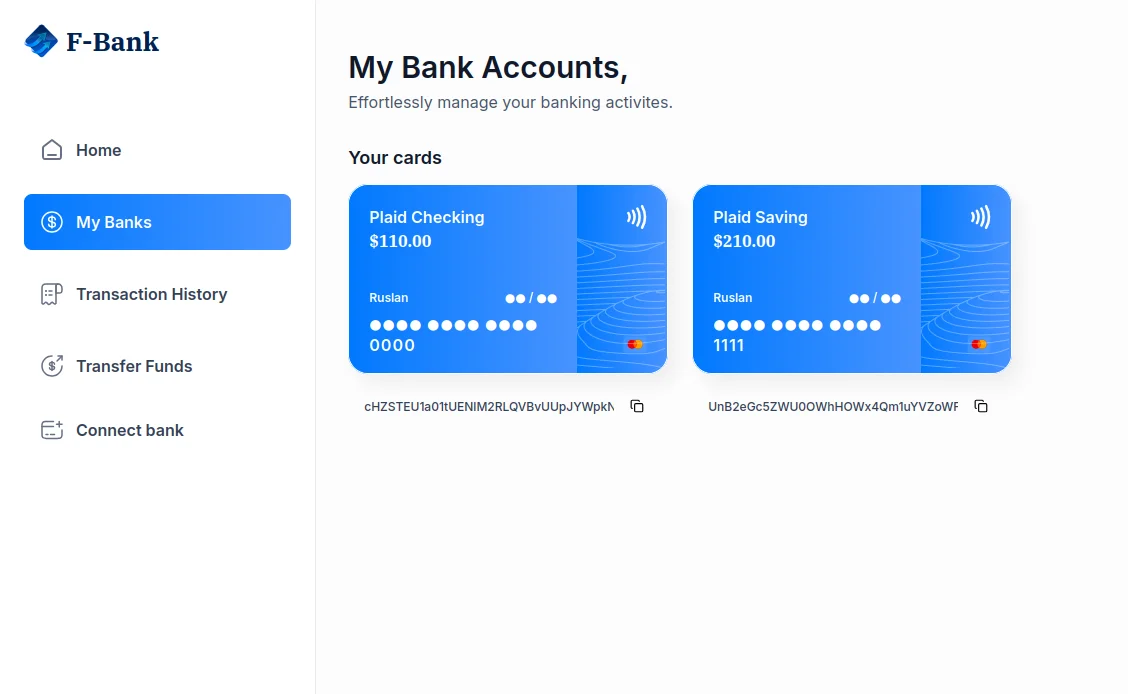The height and width of the screenshot is (694, 1128).
Task: Copy the Plaid Saving shareable ID
Action: coord(981,406)
